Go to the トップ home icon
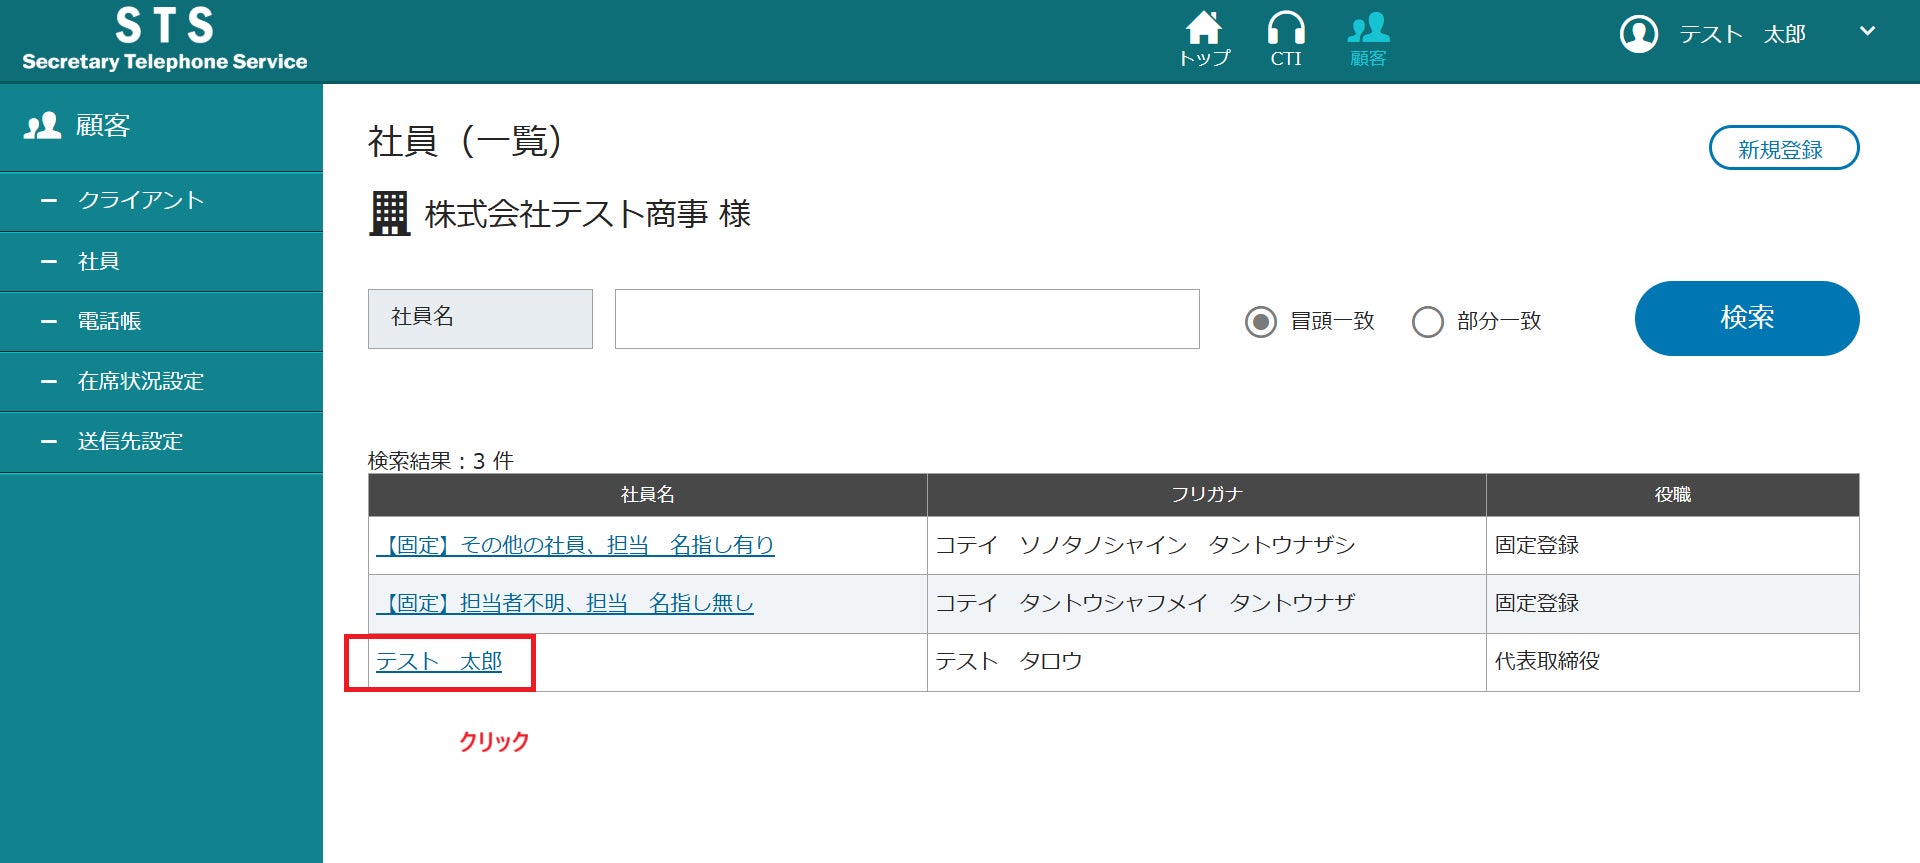This screenshot has height=863, width=1920. [x=1204, y=29]
